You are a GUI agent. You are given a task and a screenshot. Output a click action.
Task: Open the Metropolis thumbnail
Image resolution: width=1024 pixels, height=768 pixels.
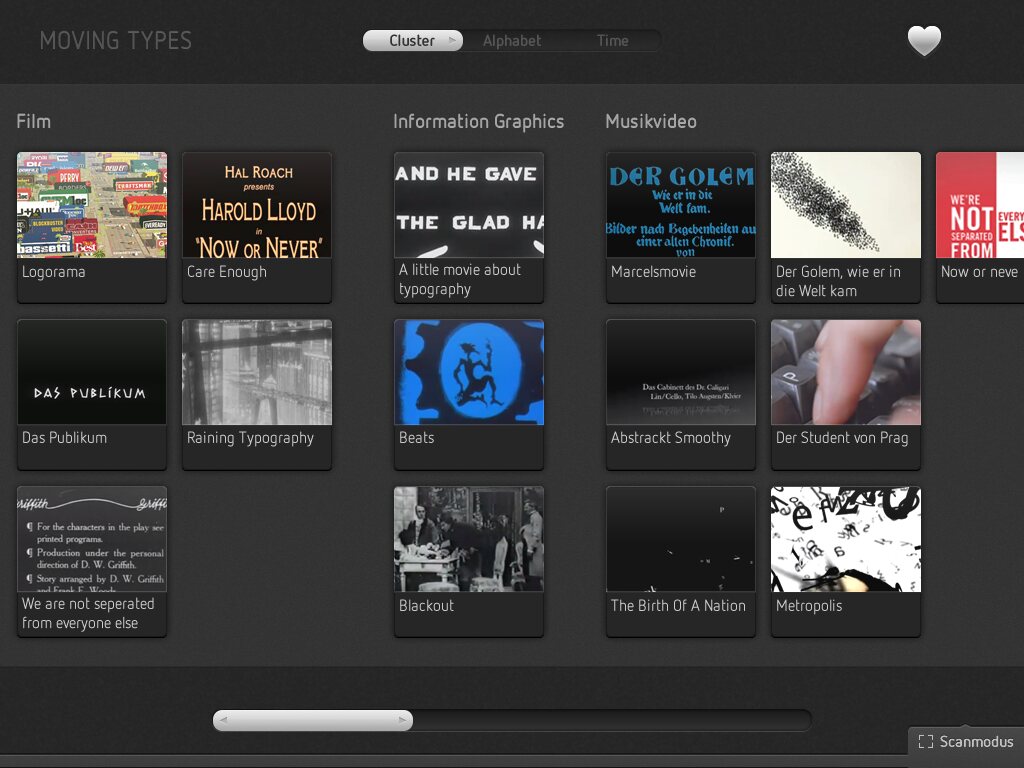pyautogui.click(x=846, y=539)
